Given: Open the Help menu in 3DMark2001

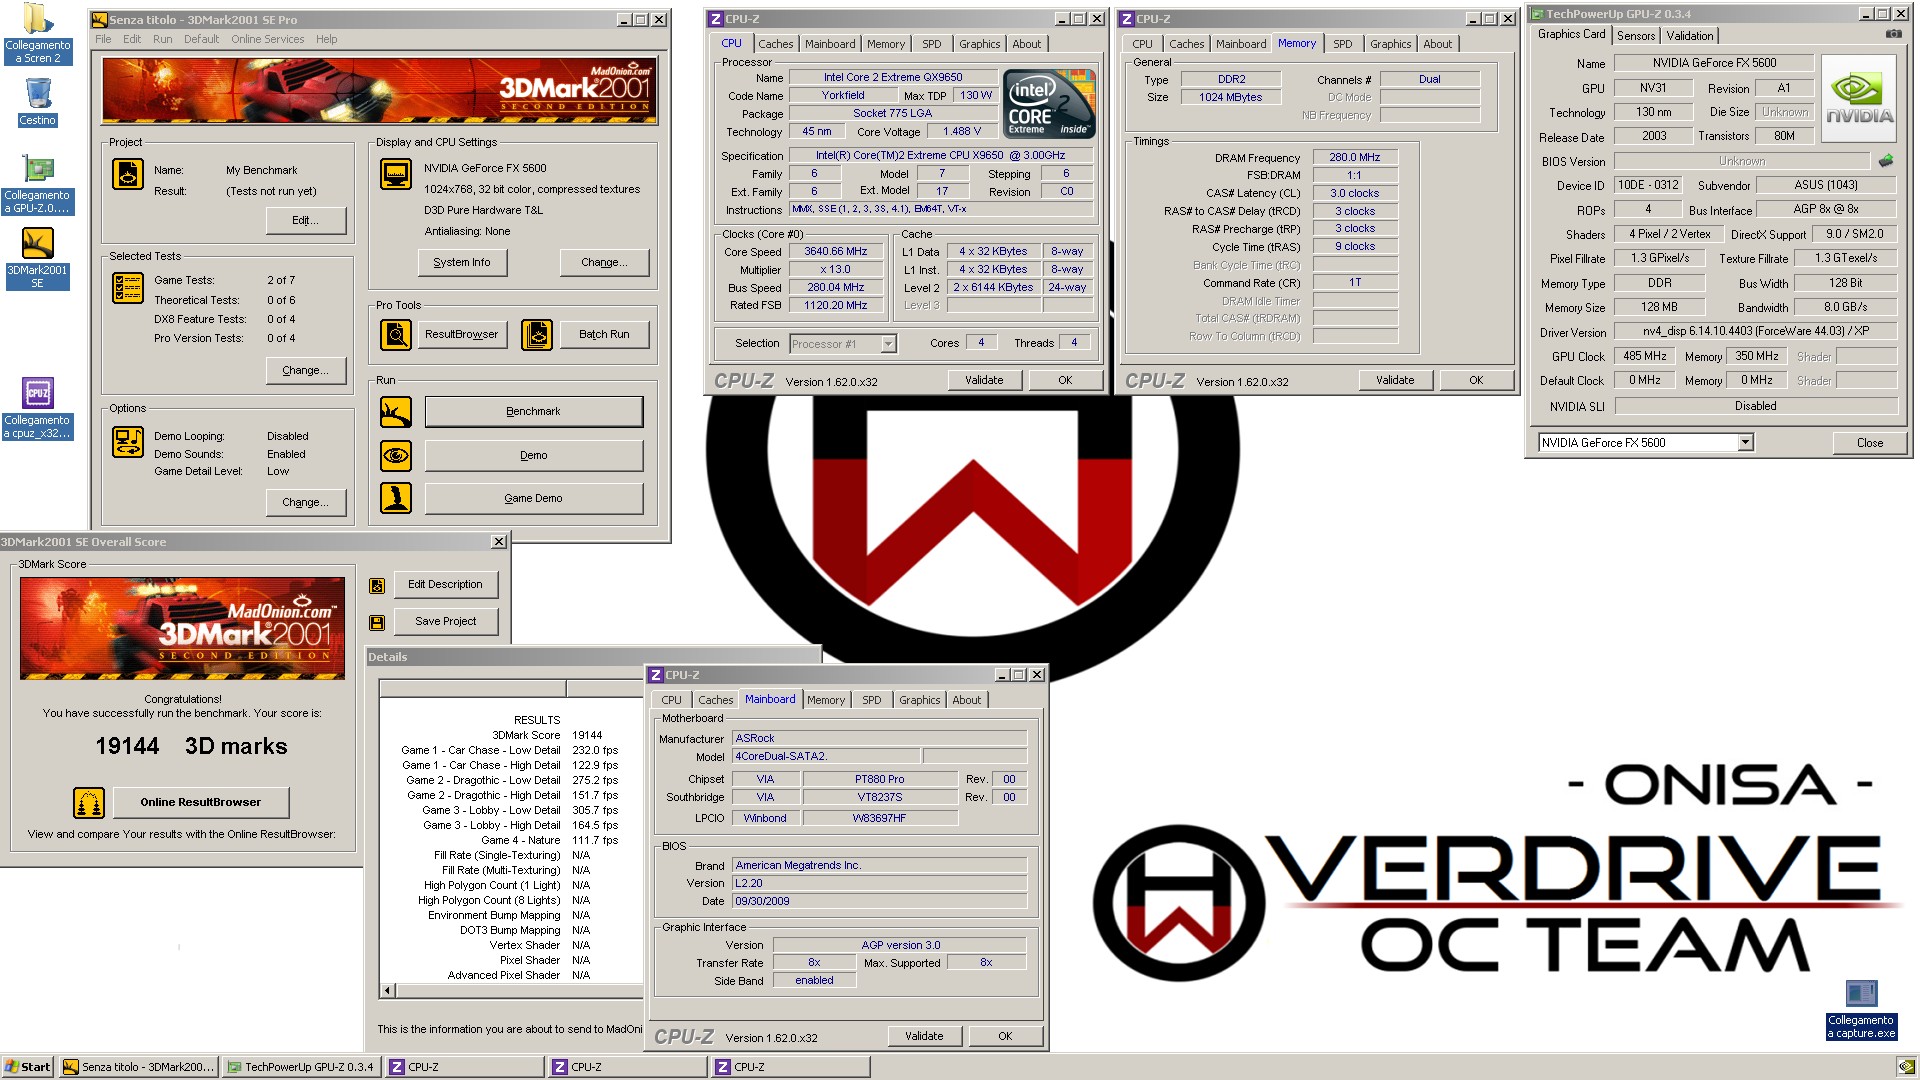Looking at the screenshot, I should coord(326,39).
